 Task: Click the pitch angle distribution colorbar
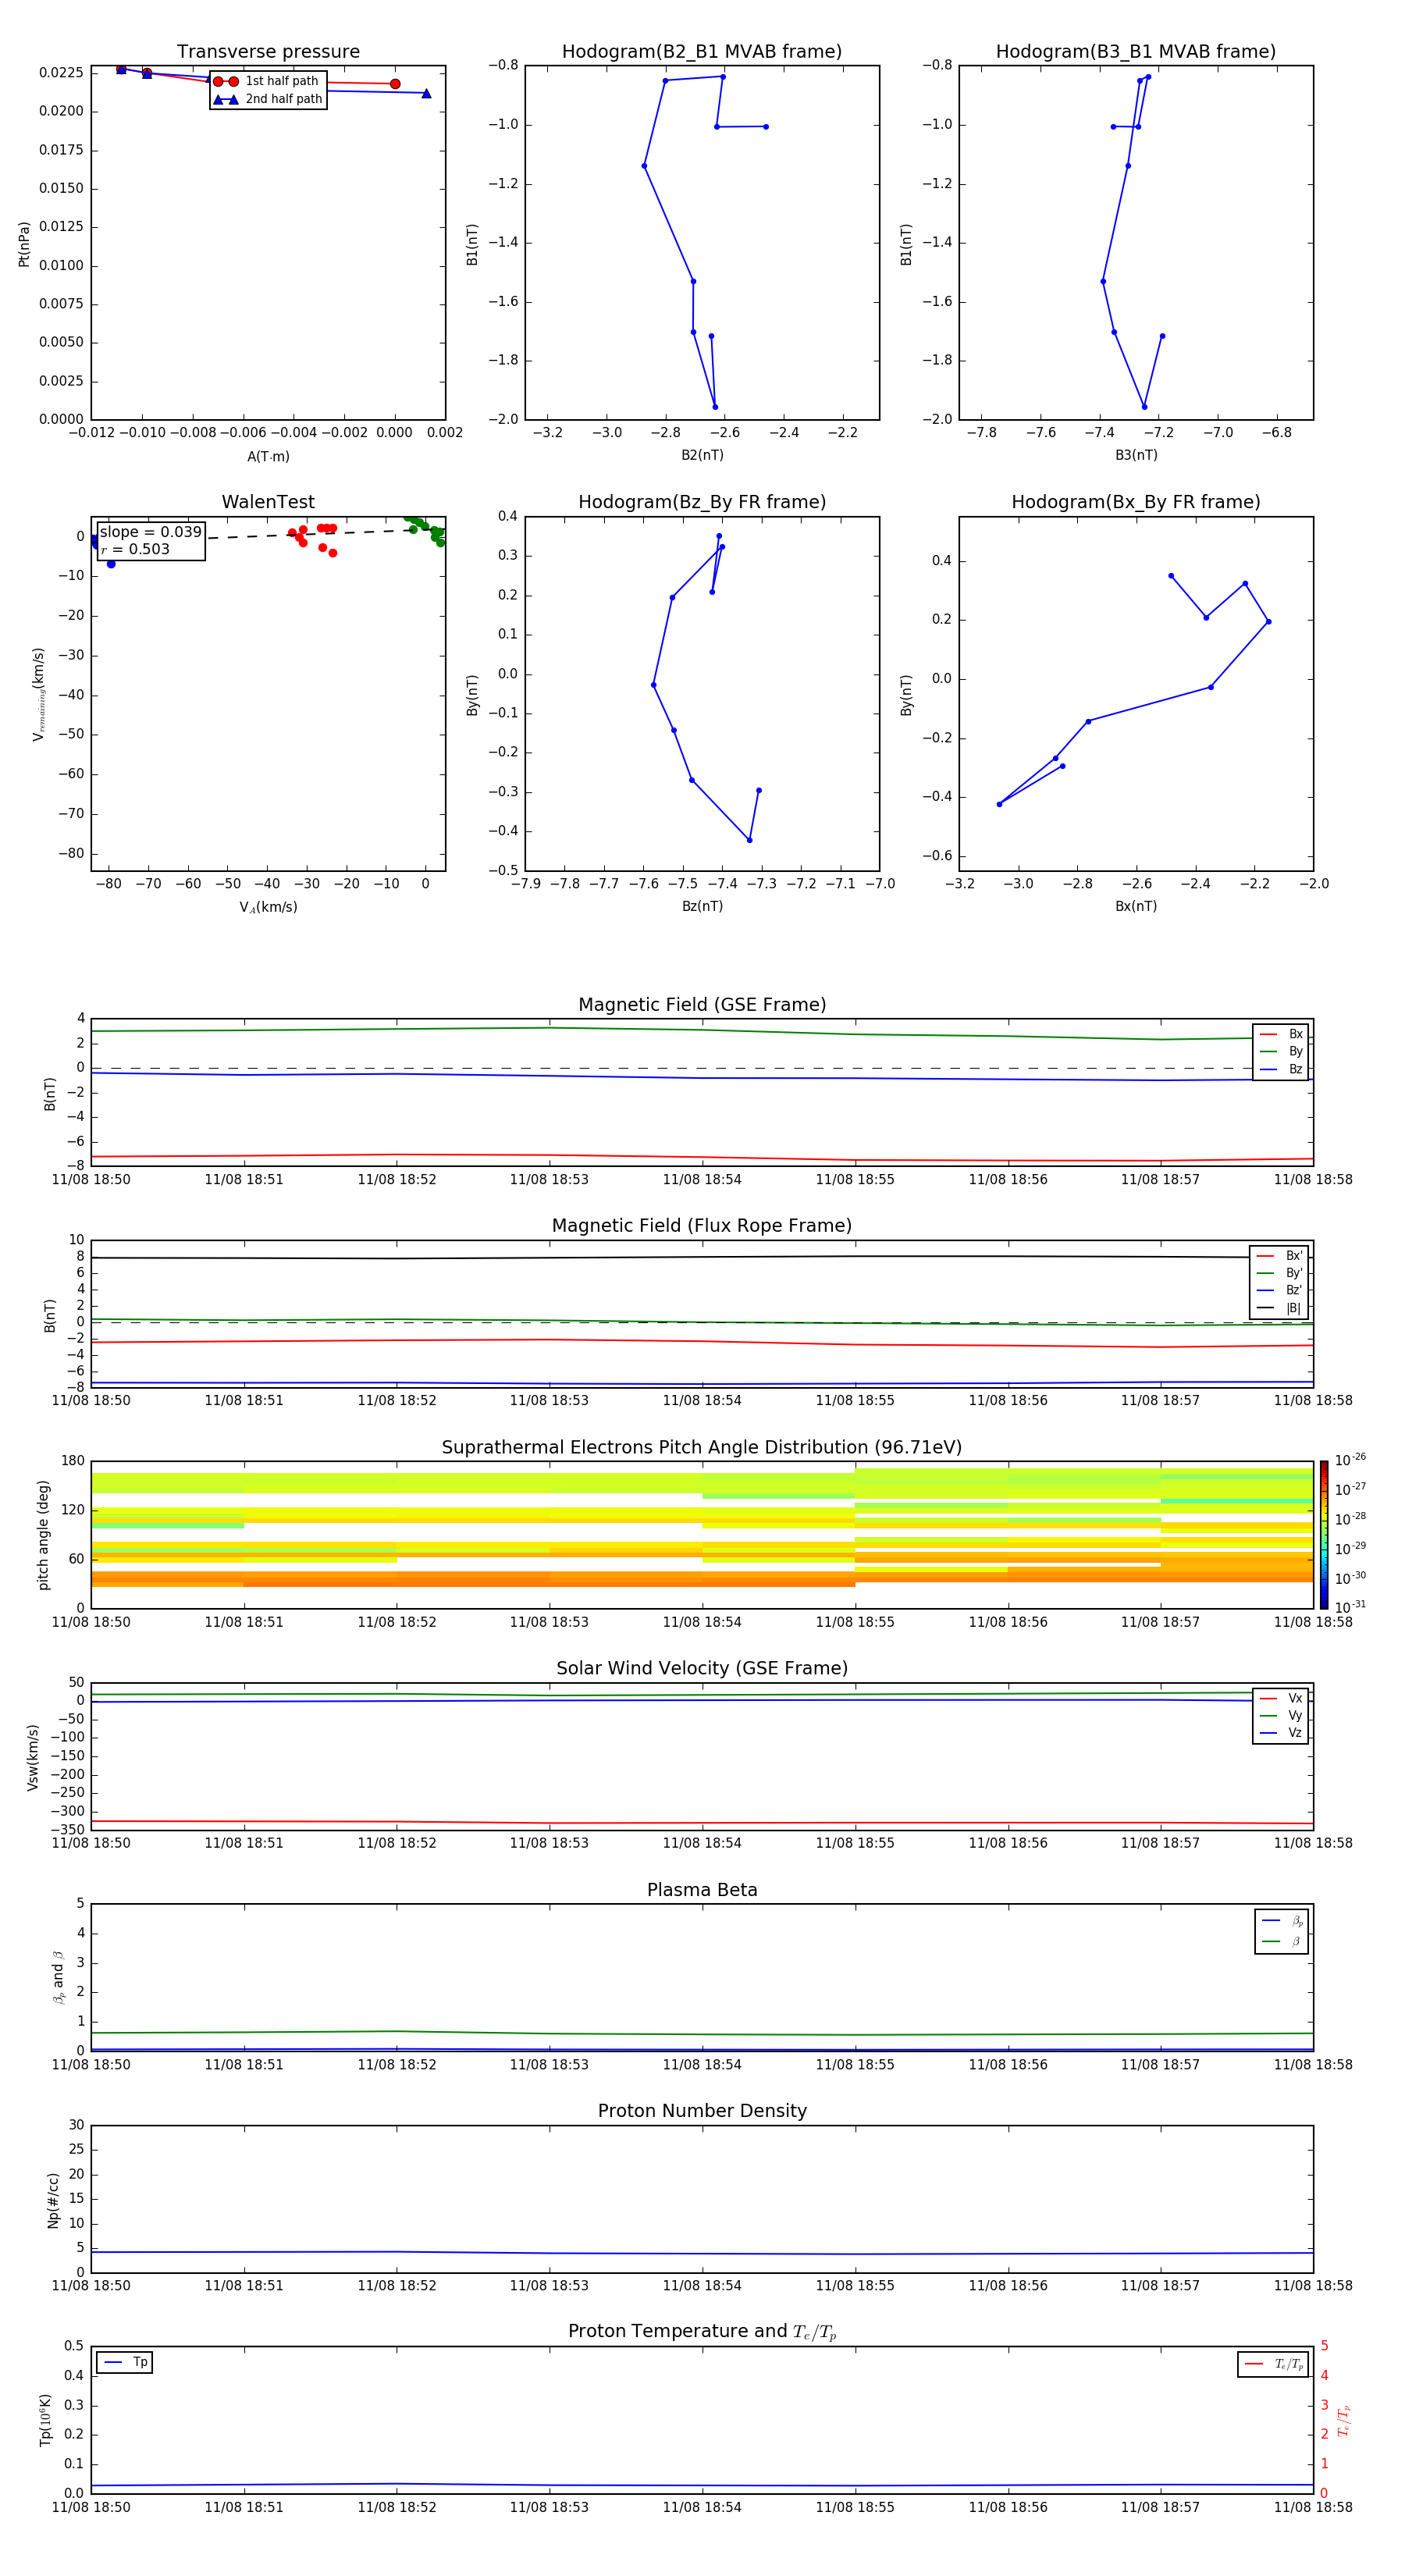coord(1324,1535)
